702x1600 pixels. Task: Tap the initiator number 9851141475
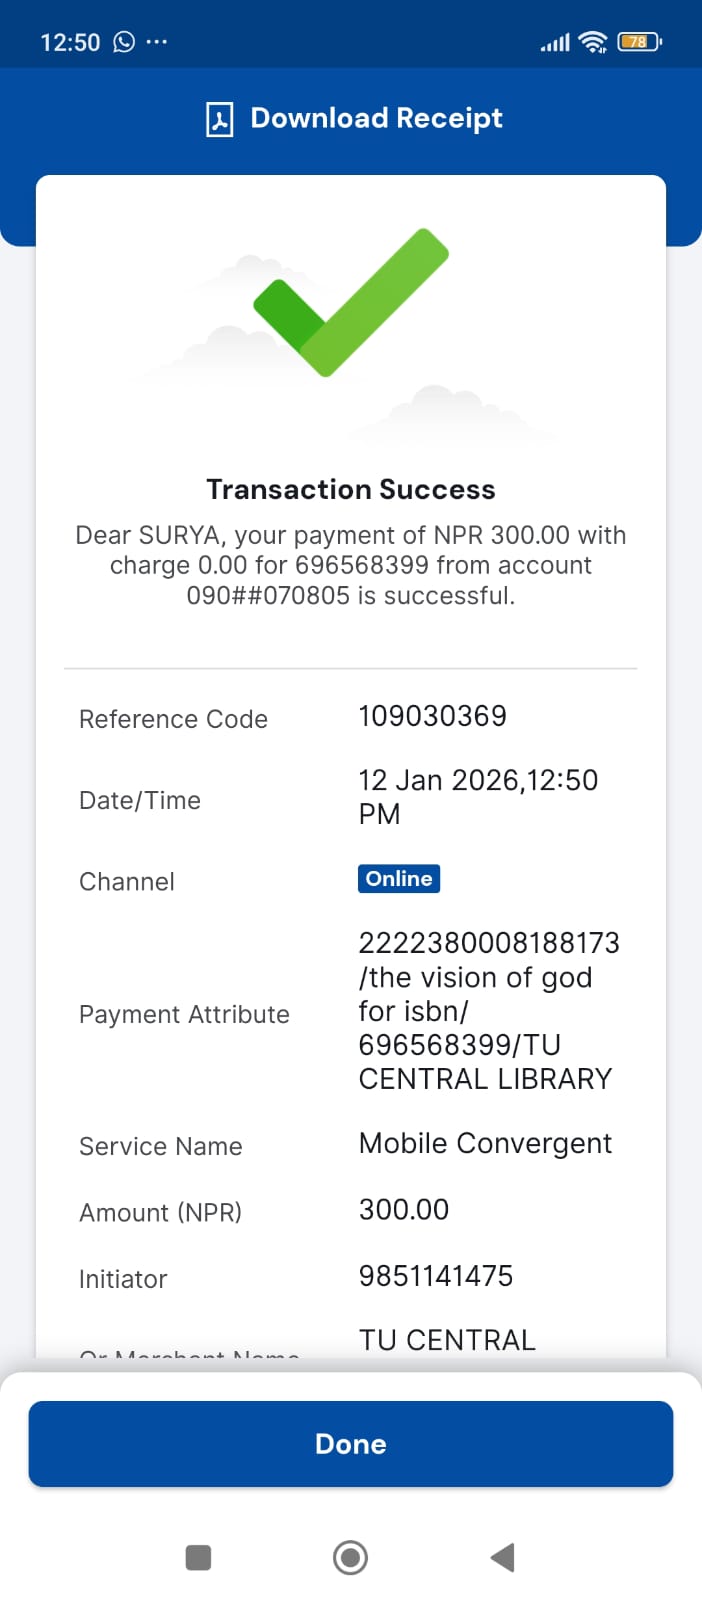click(435, 1276)
